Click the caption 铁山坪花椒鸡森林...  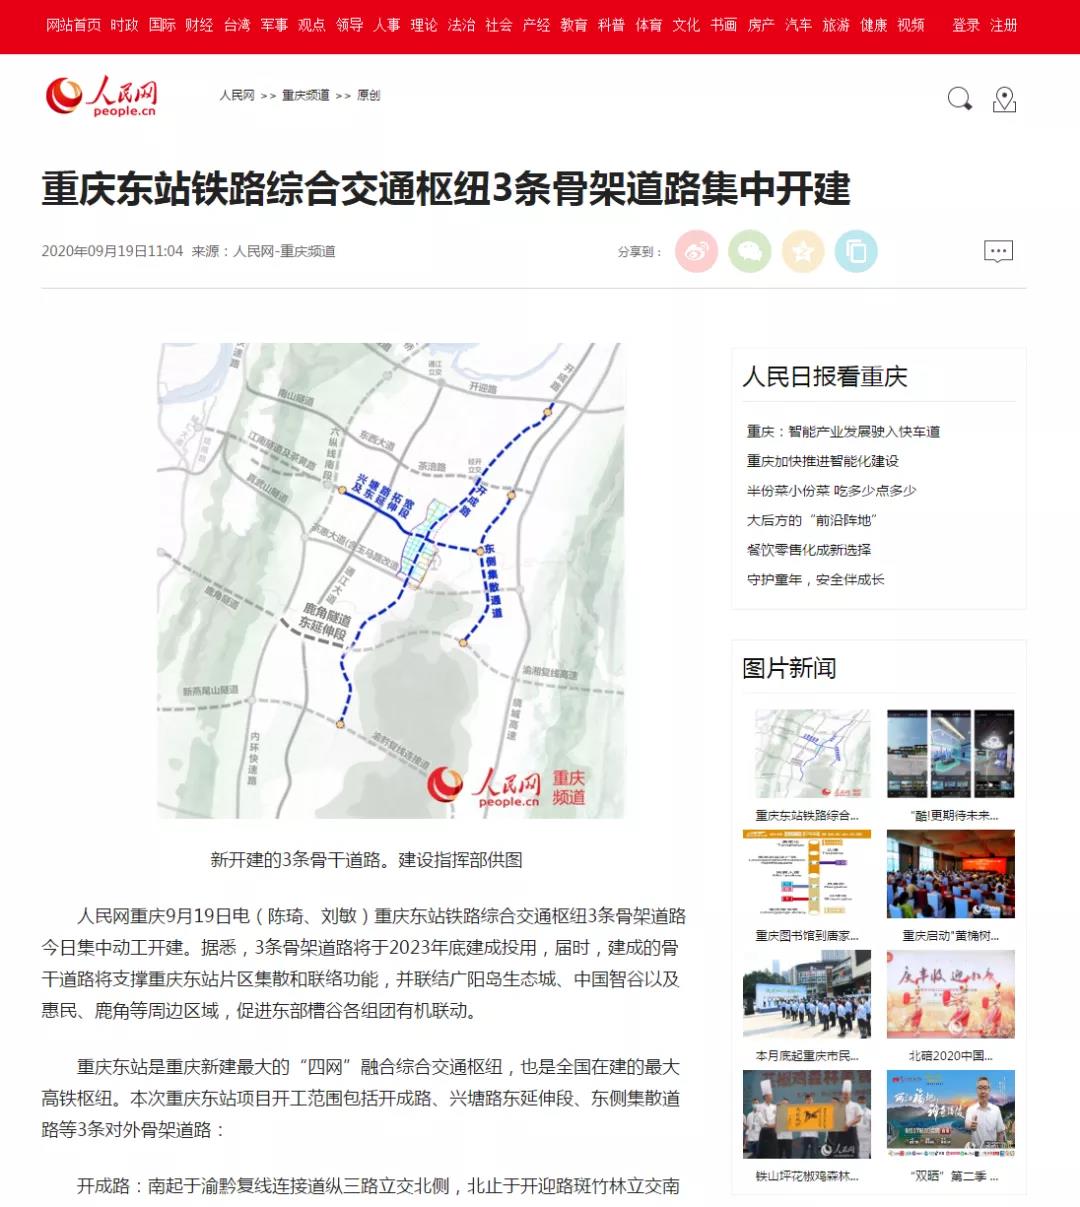click(807, 1176)
